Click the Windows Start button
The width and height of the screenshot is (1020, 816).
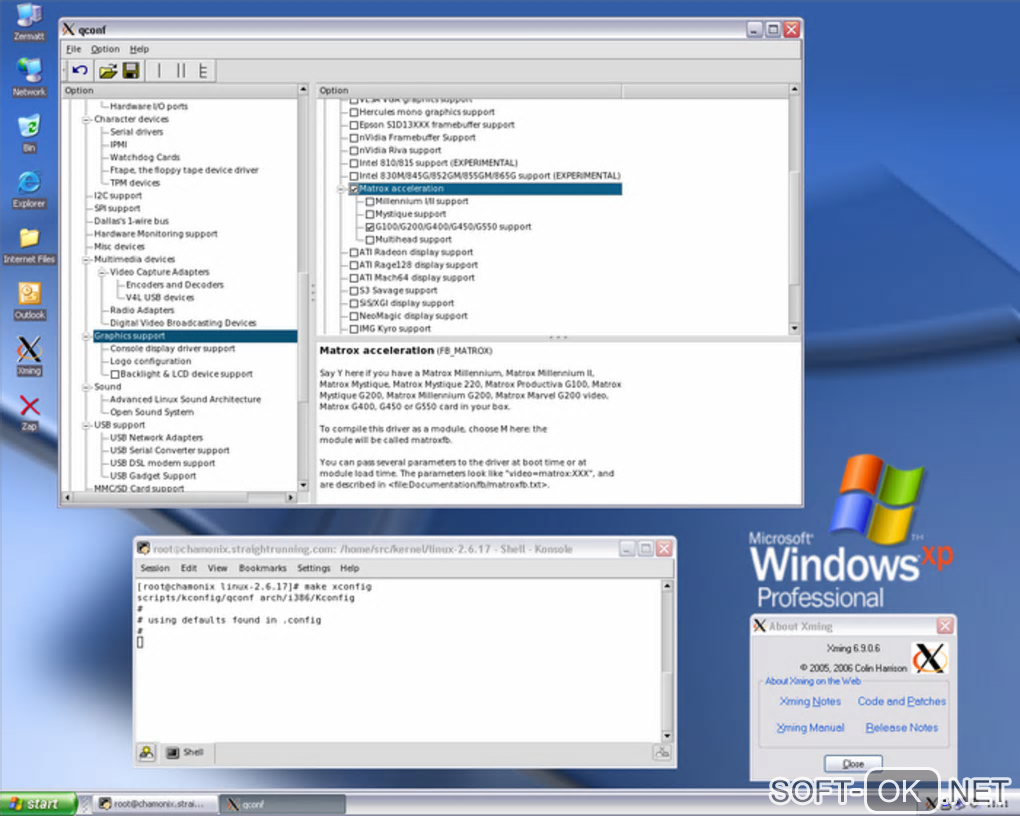(38, 804)
